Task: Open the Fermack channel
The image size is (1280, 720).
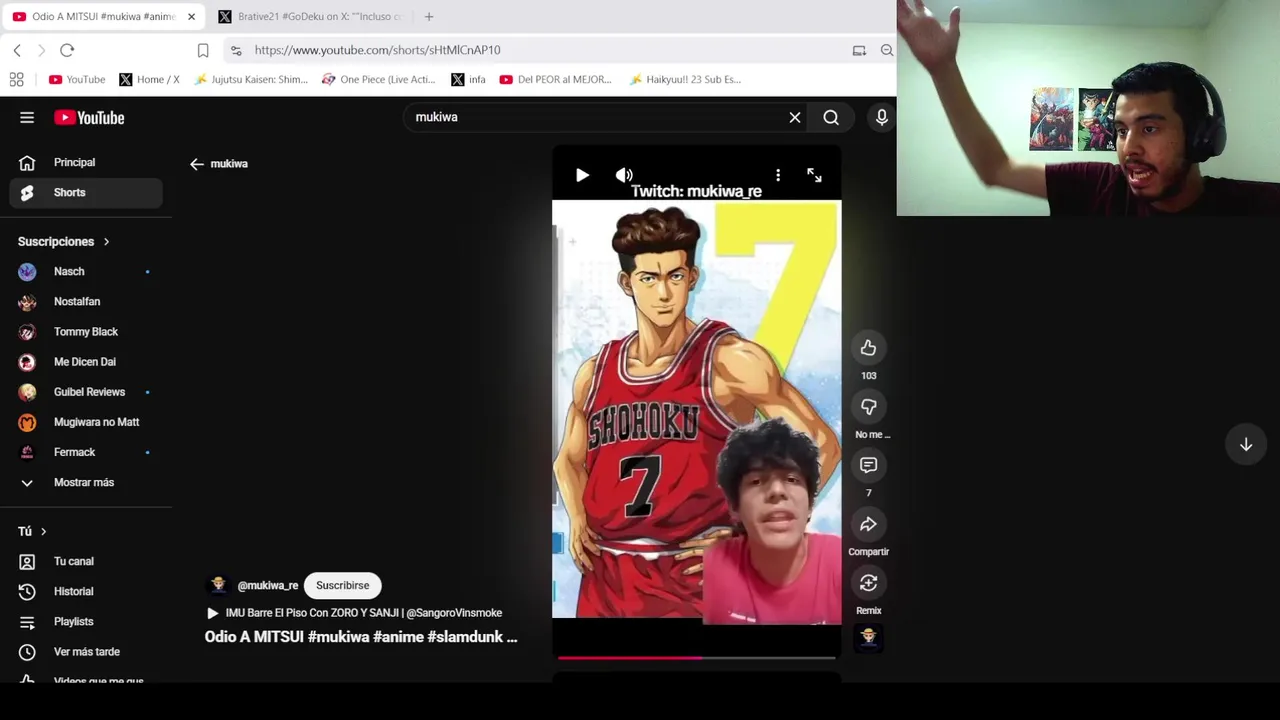Action: point(86,452)
